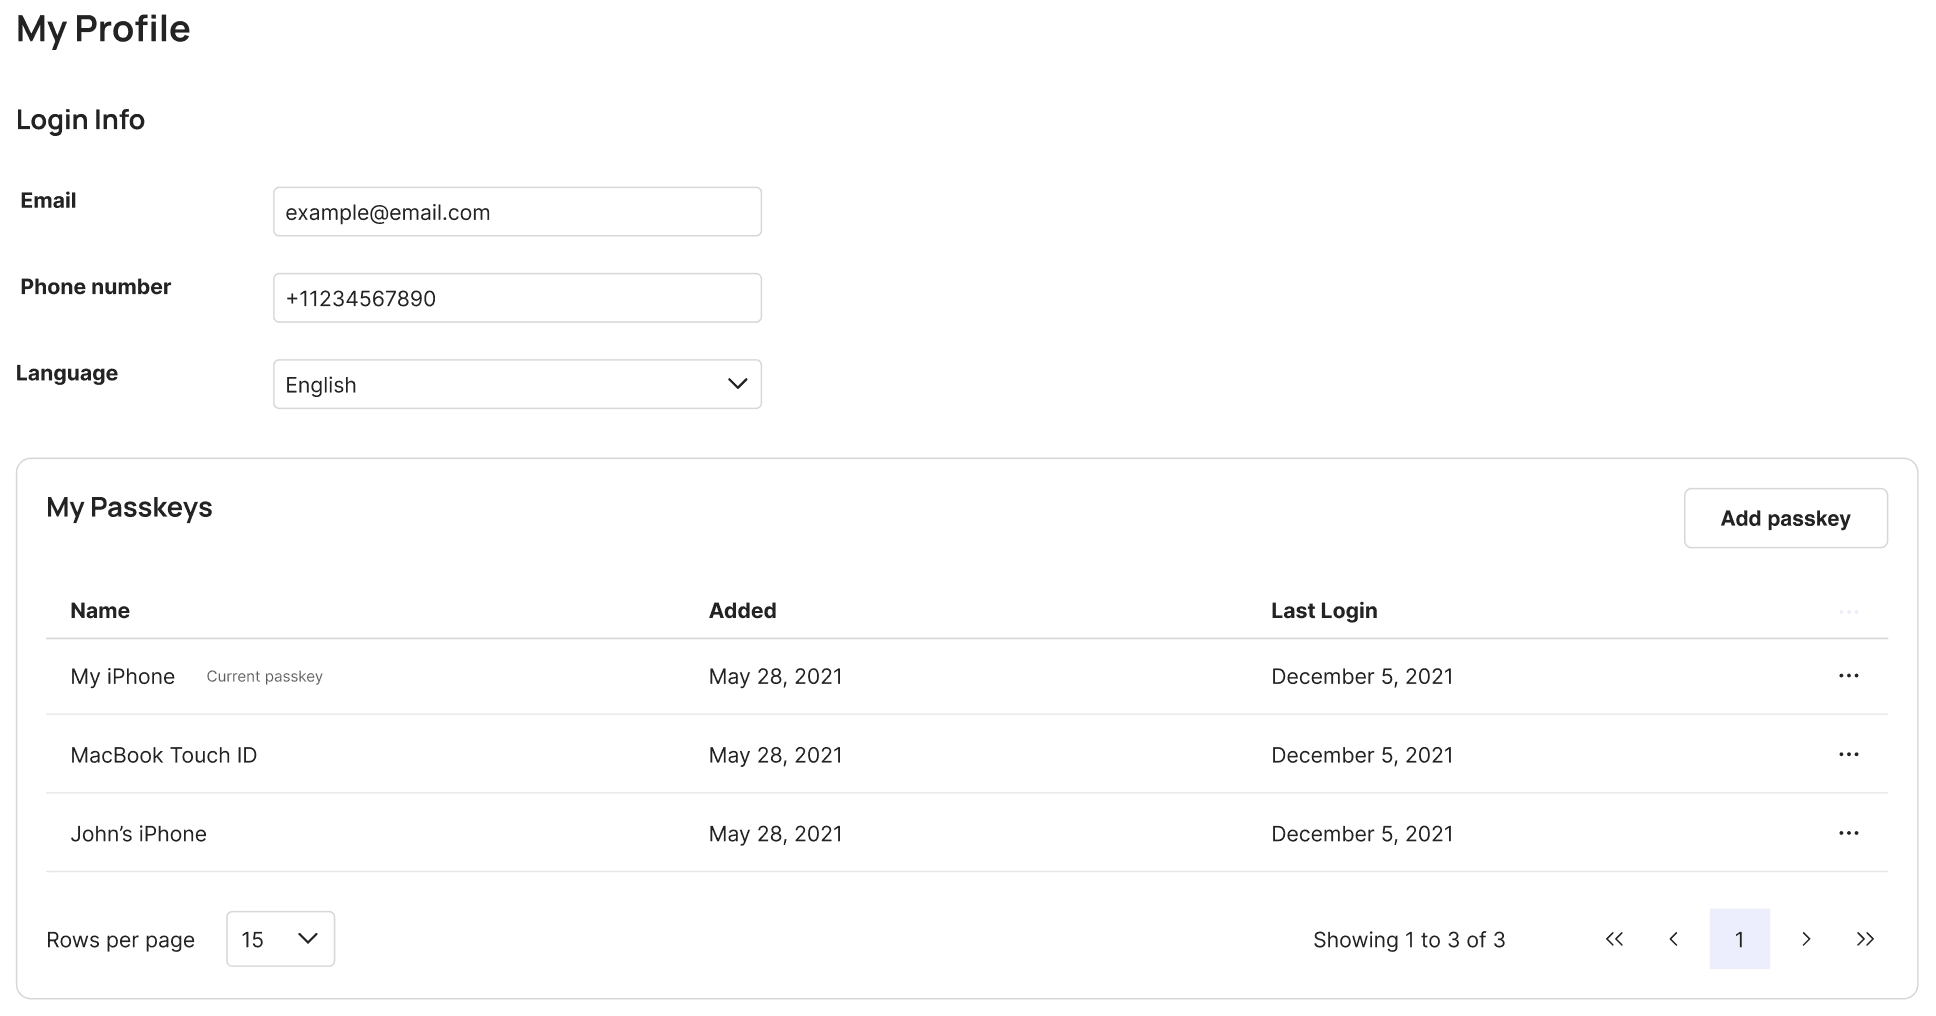
Task: Click the Add passkey button
Action: (1785, 518)
